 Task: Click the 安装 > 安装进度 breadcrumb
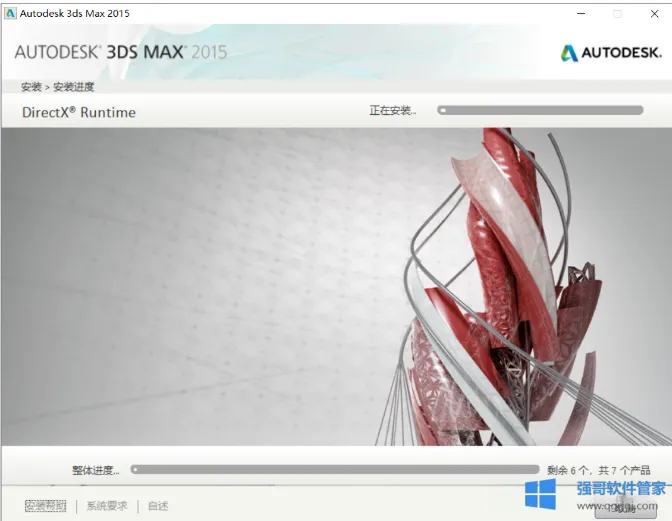pos(57,87)
